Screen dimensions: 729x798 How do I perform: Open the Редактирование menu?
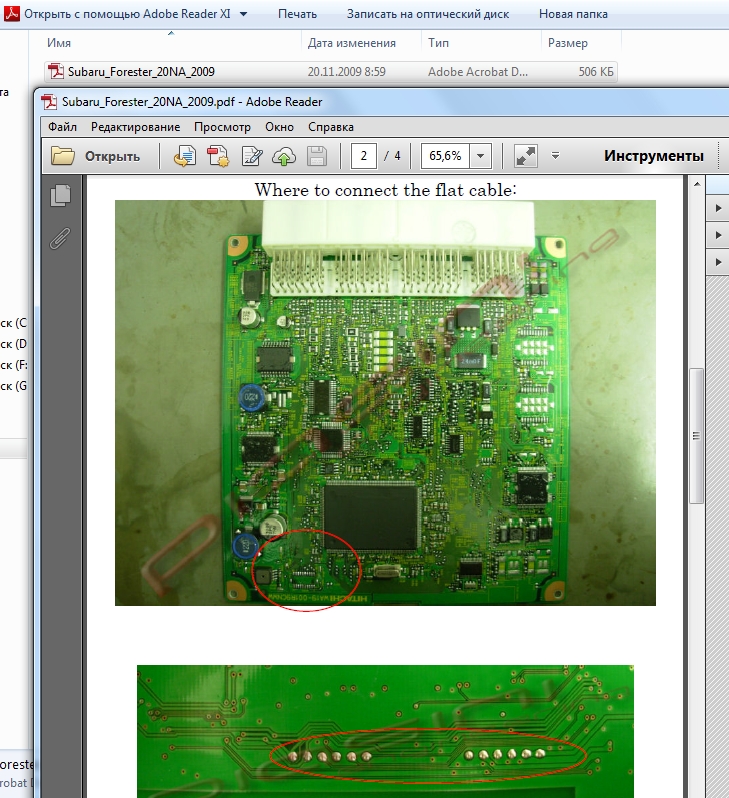135,127
